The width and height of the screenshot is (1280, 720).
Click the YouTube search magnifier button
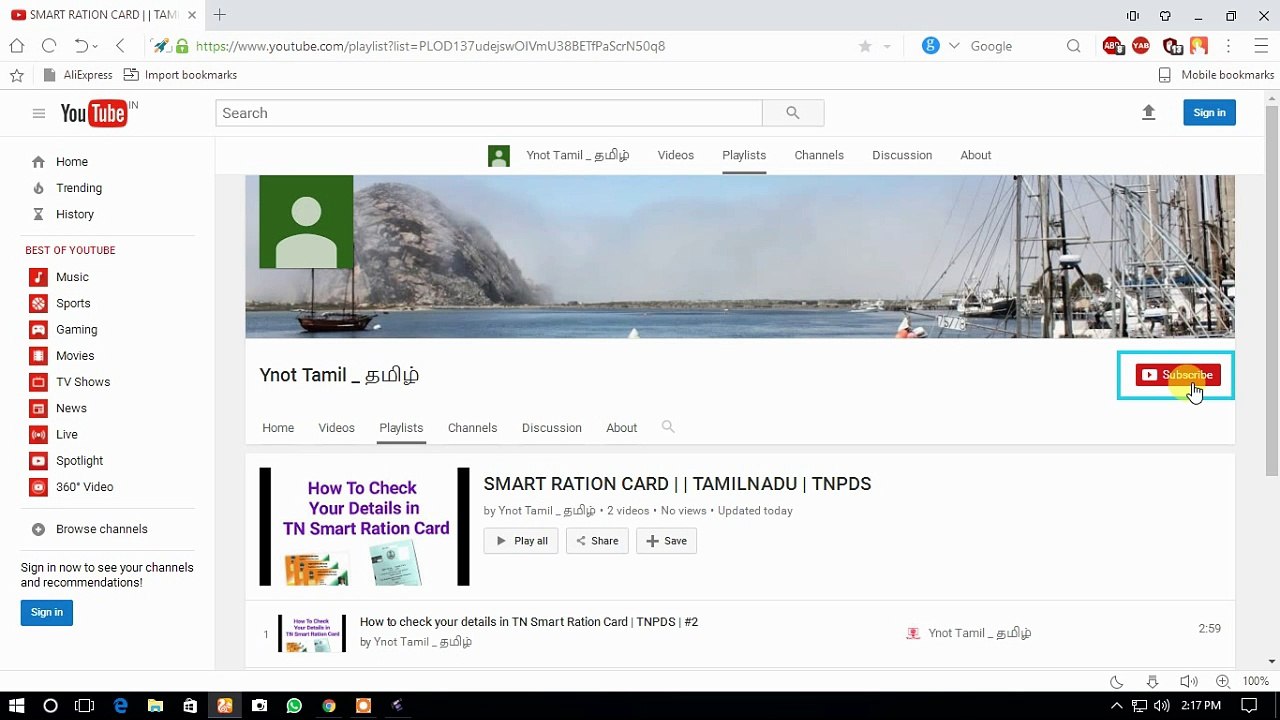tap(793, 113)
